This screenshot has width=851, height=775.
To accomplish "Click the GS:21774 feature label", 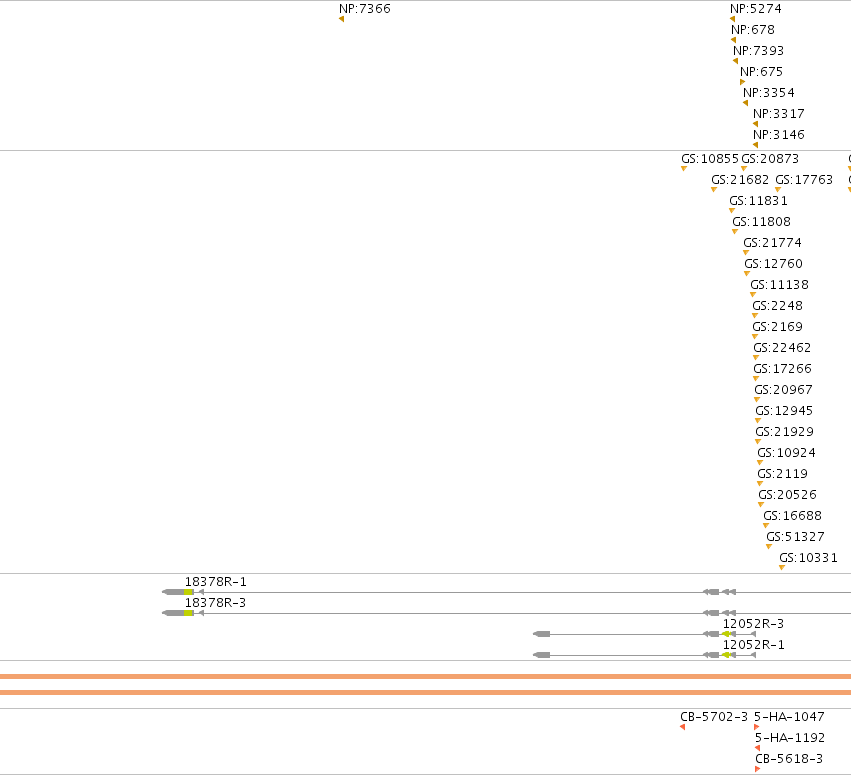I will (x=772, y=243).
